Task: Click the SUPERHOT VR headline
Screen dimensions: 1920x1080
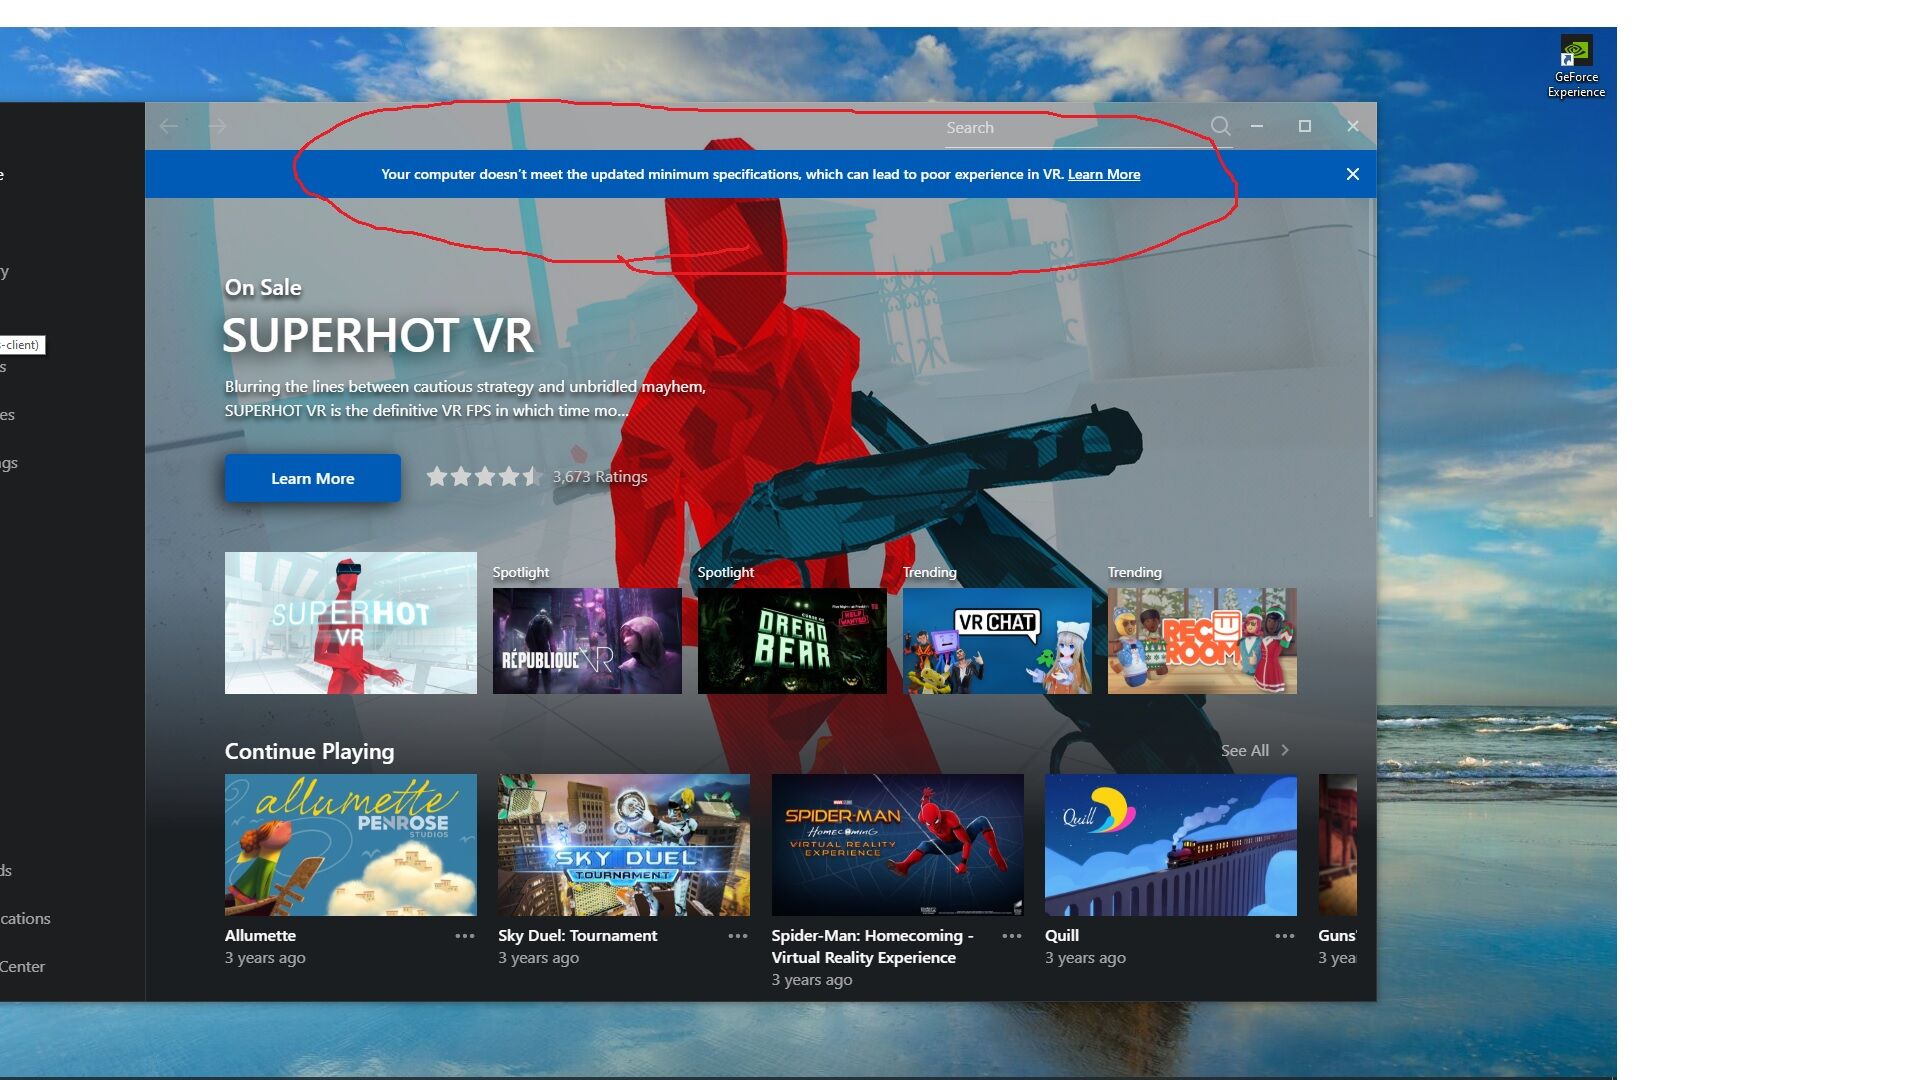Action: click(x=378, y=336)
